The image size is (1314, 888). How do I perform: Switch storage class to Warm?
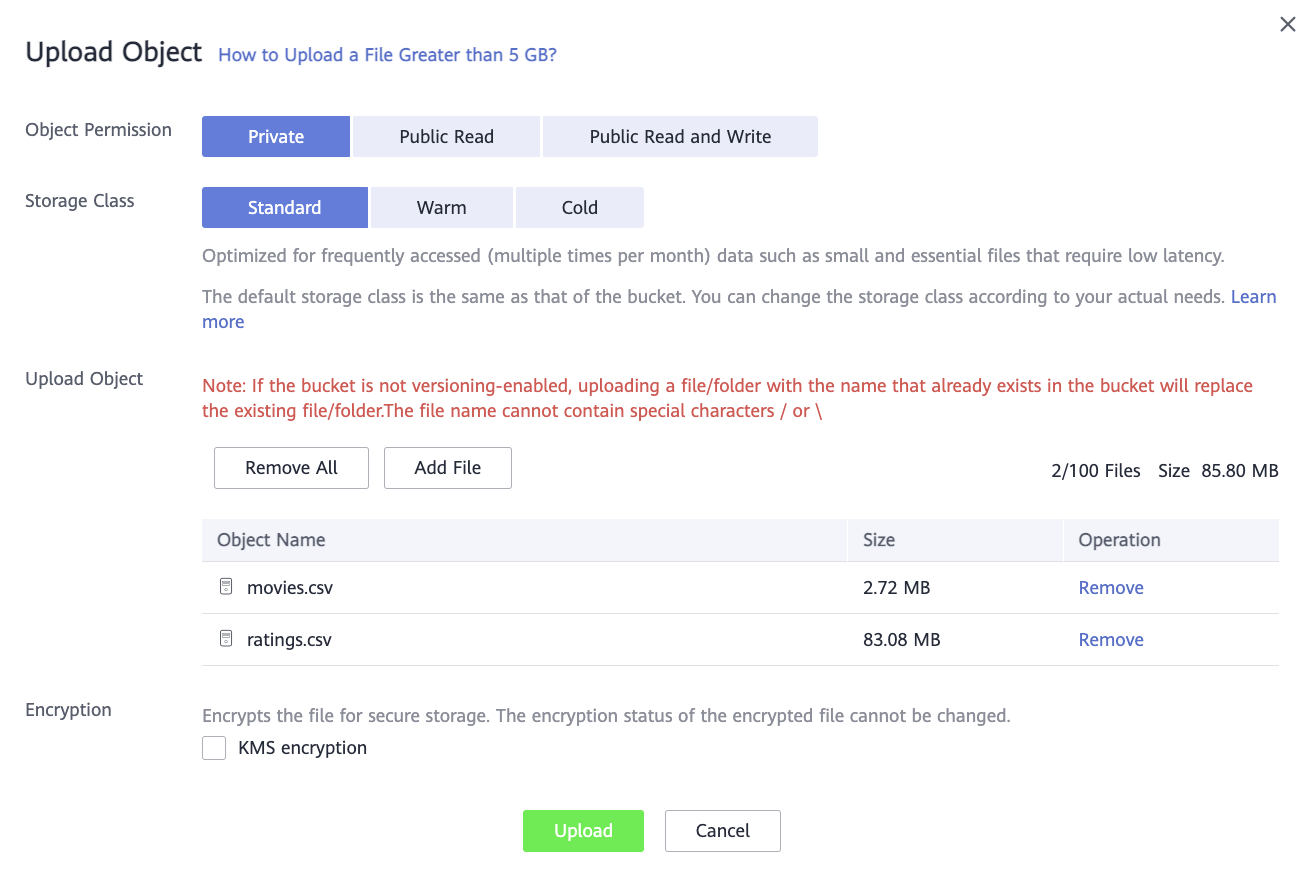point(442,208)
